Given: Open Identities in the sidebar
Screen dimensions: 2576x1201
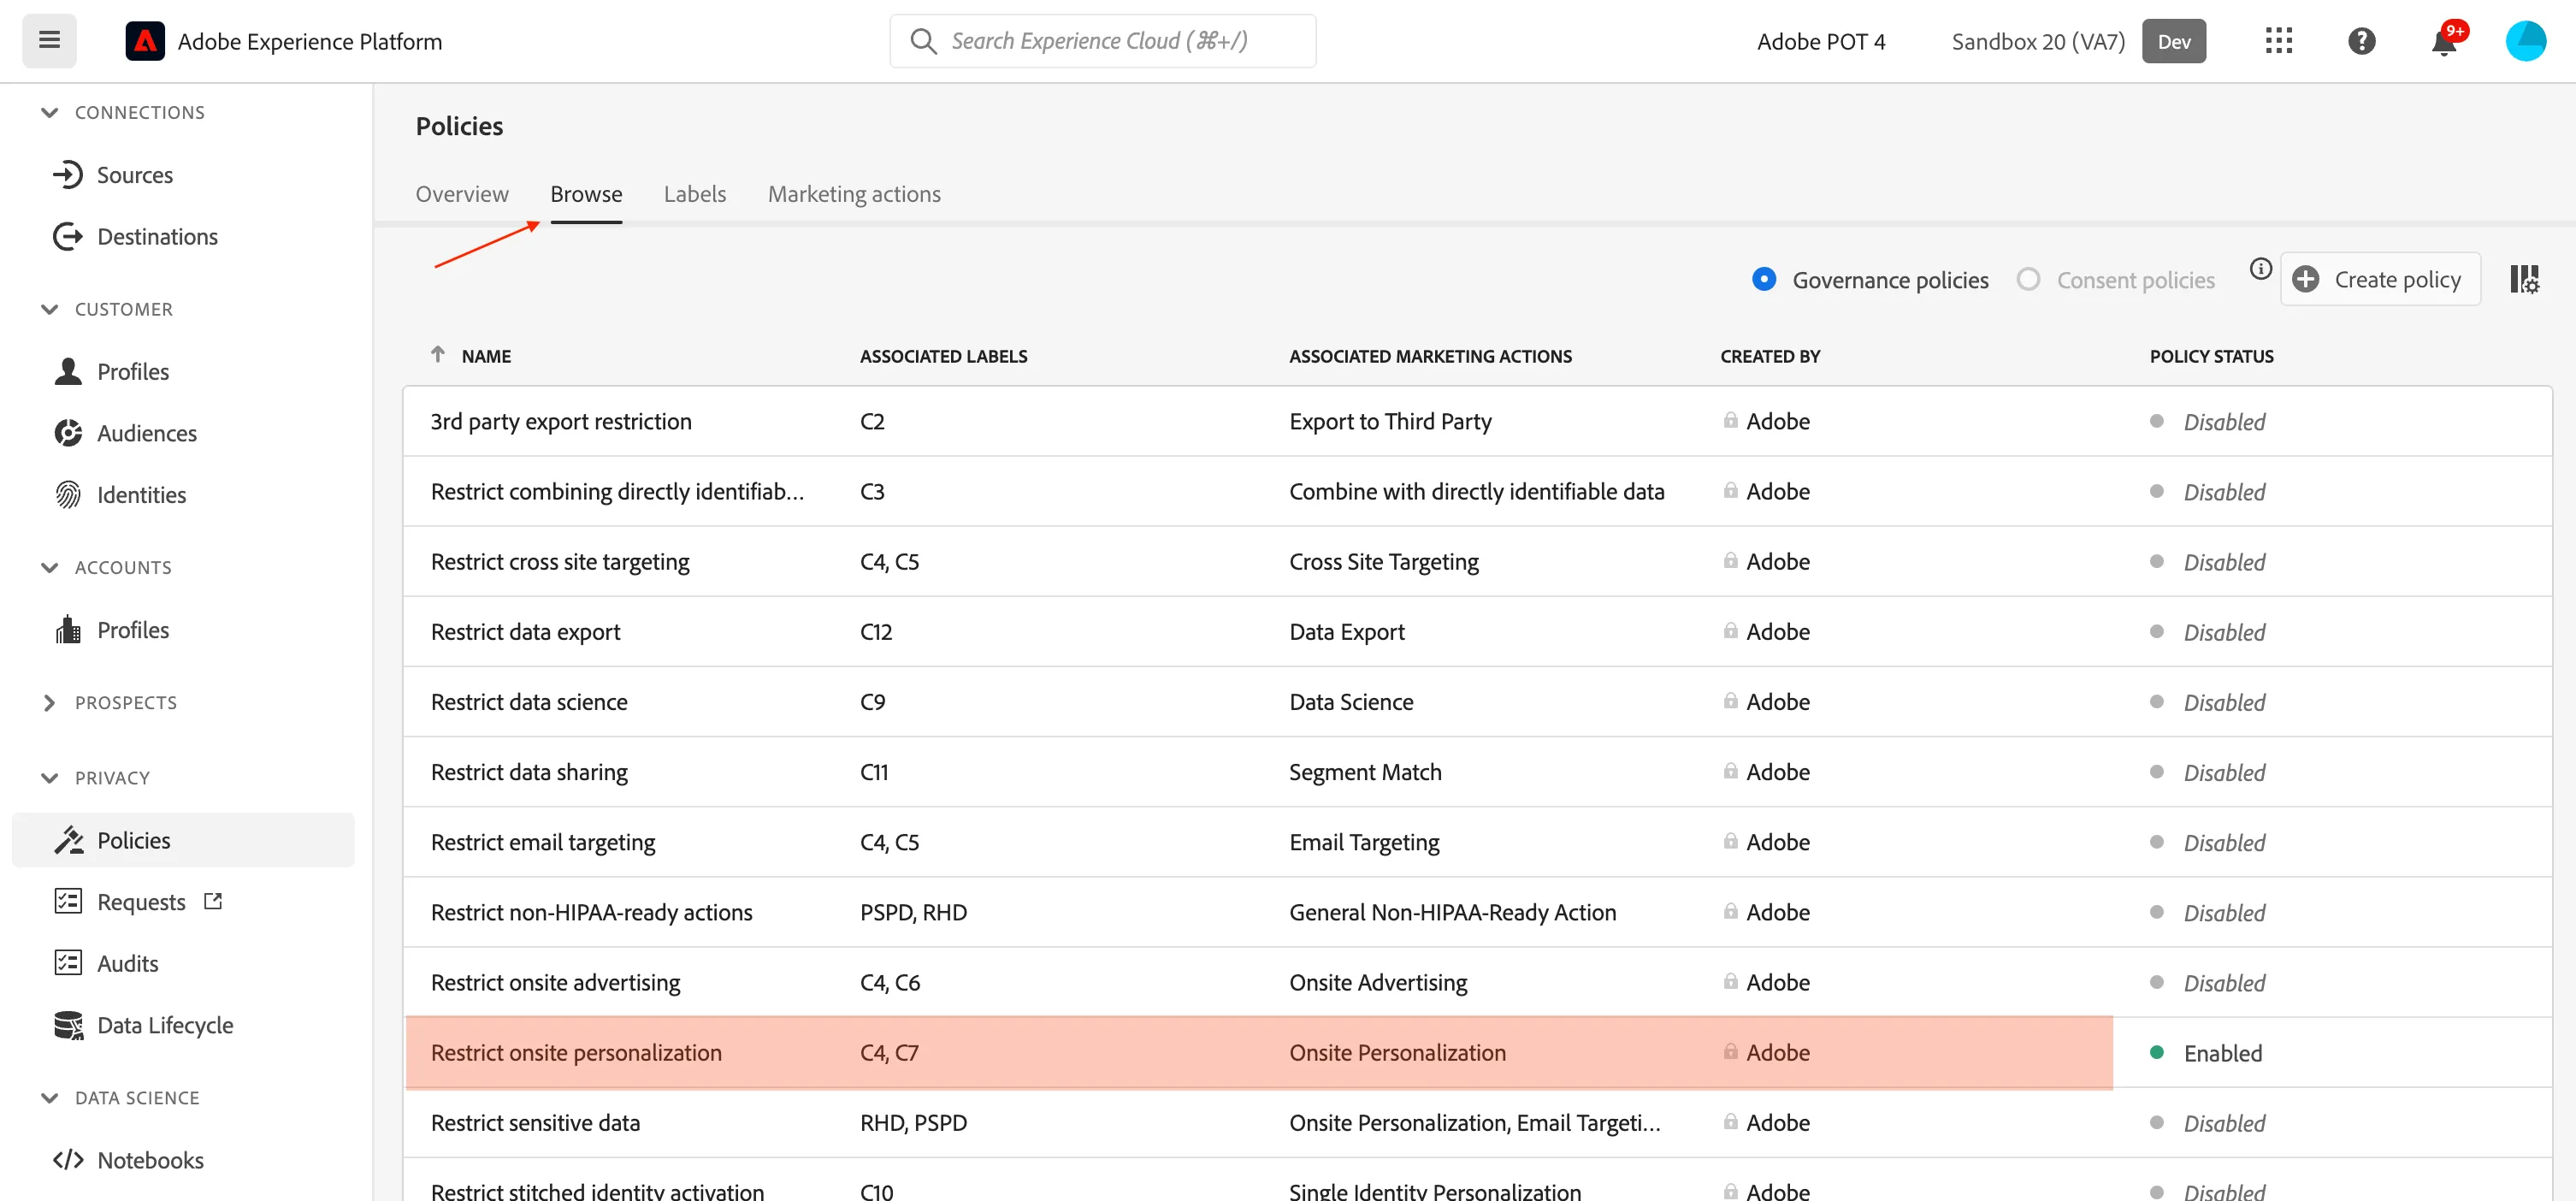Looking at the screenshot, I should tap(141, 495).
